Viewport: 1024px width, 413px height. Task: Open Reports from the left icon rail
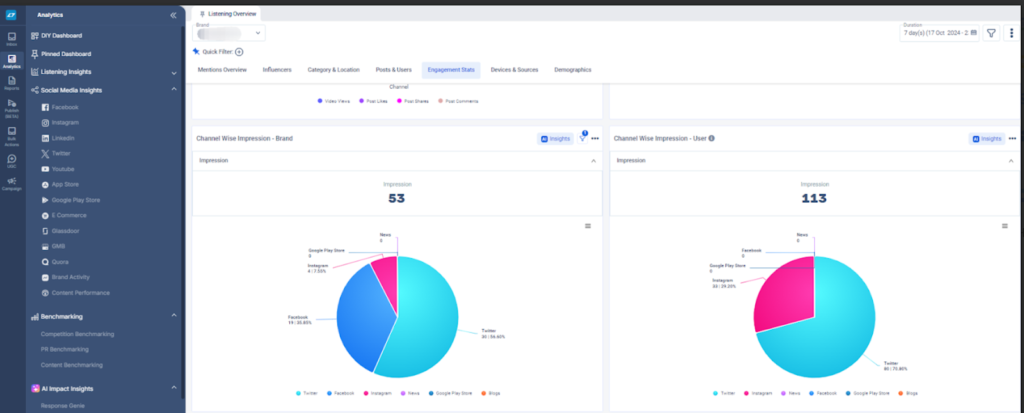(12, 82)
